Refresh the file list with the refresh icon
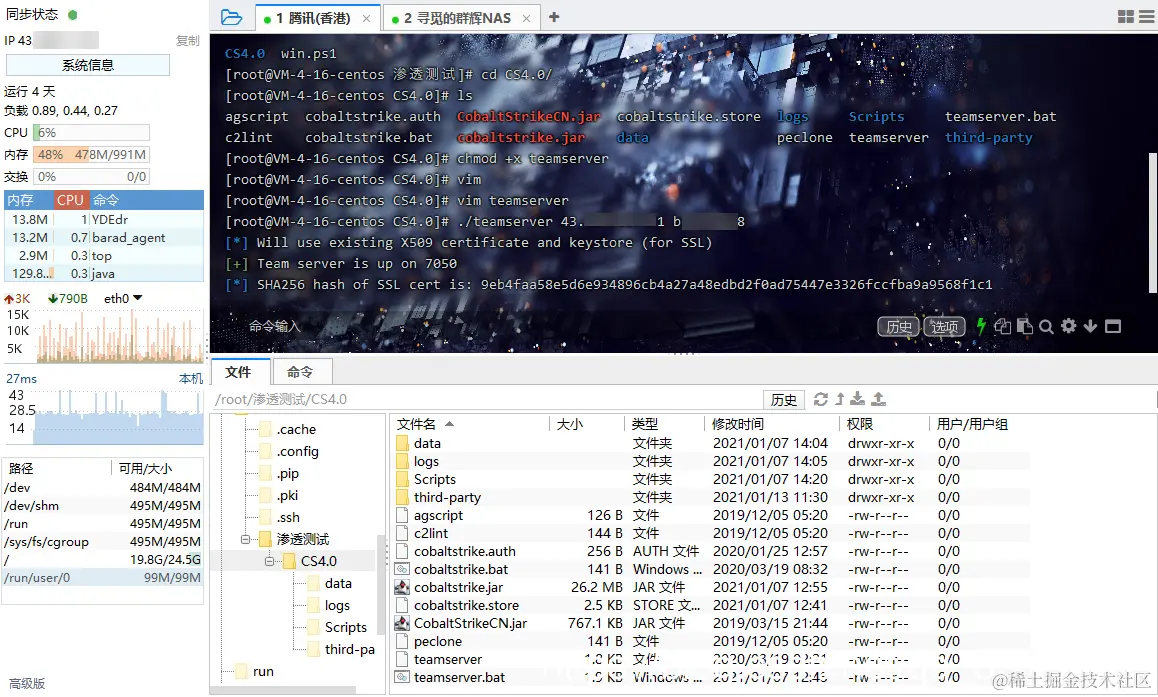 [822, 398]
